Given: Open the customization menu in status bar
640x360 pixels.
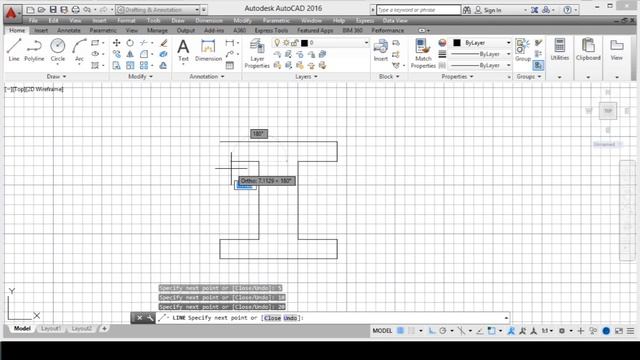Looking at the screenshot, I should [x=631, y=331].
